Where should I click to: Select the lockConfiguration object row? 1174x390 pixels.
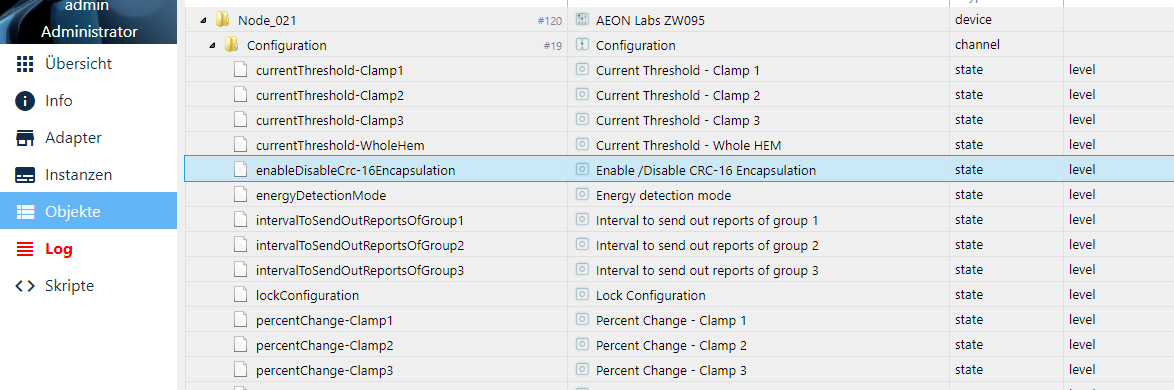pyautogui.click(x=678, y=295)
